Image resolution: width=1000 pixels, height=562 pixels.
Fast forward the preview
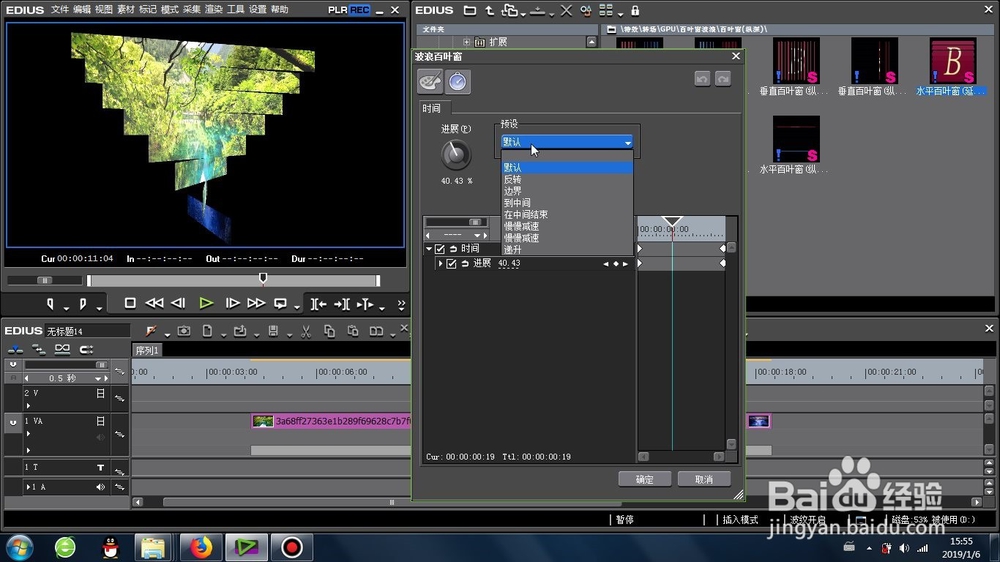(256, 304)
